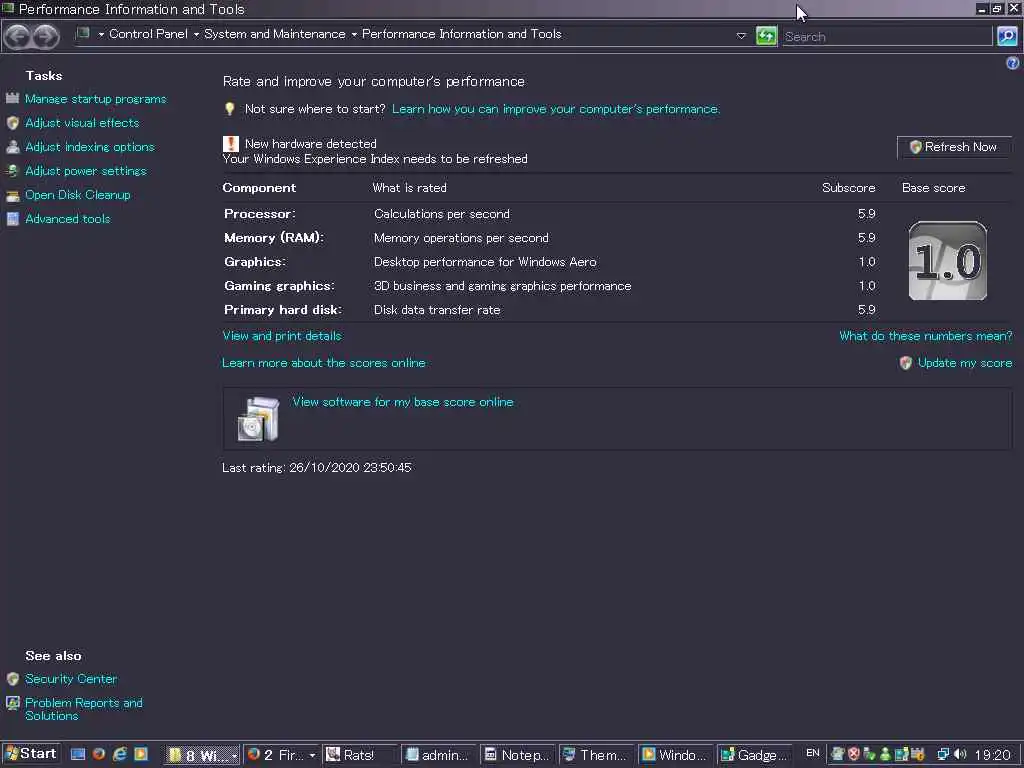Click the Disk Cleanup icon
Screen dimensions: 1024x768
[x=12, y=195]
